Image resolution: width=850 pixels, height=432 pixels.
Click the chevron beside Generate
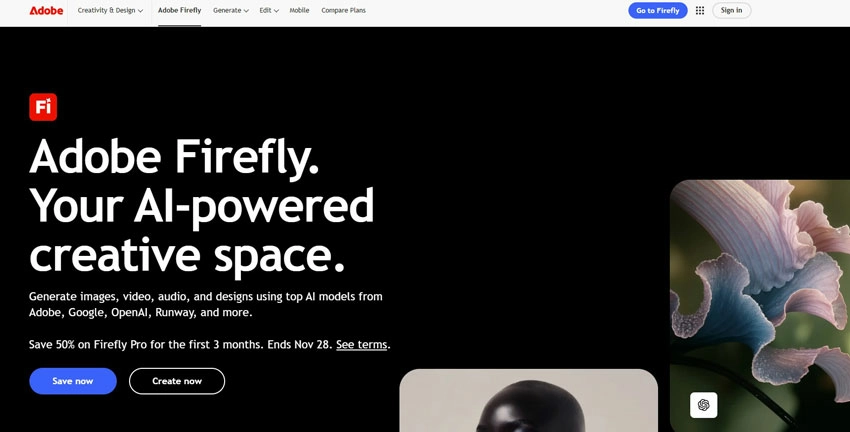246,11
